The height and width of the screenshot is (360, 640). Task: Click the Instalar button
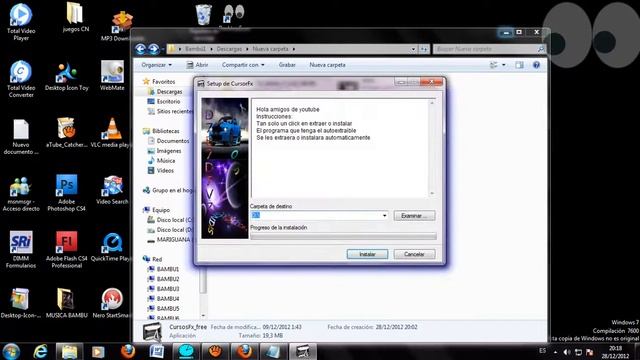(367, 254)
